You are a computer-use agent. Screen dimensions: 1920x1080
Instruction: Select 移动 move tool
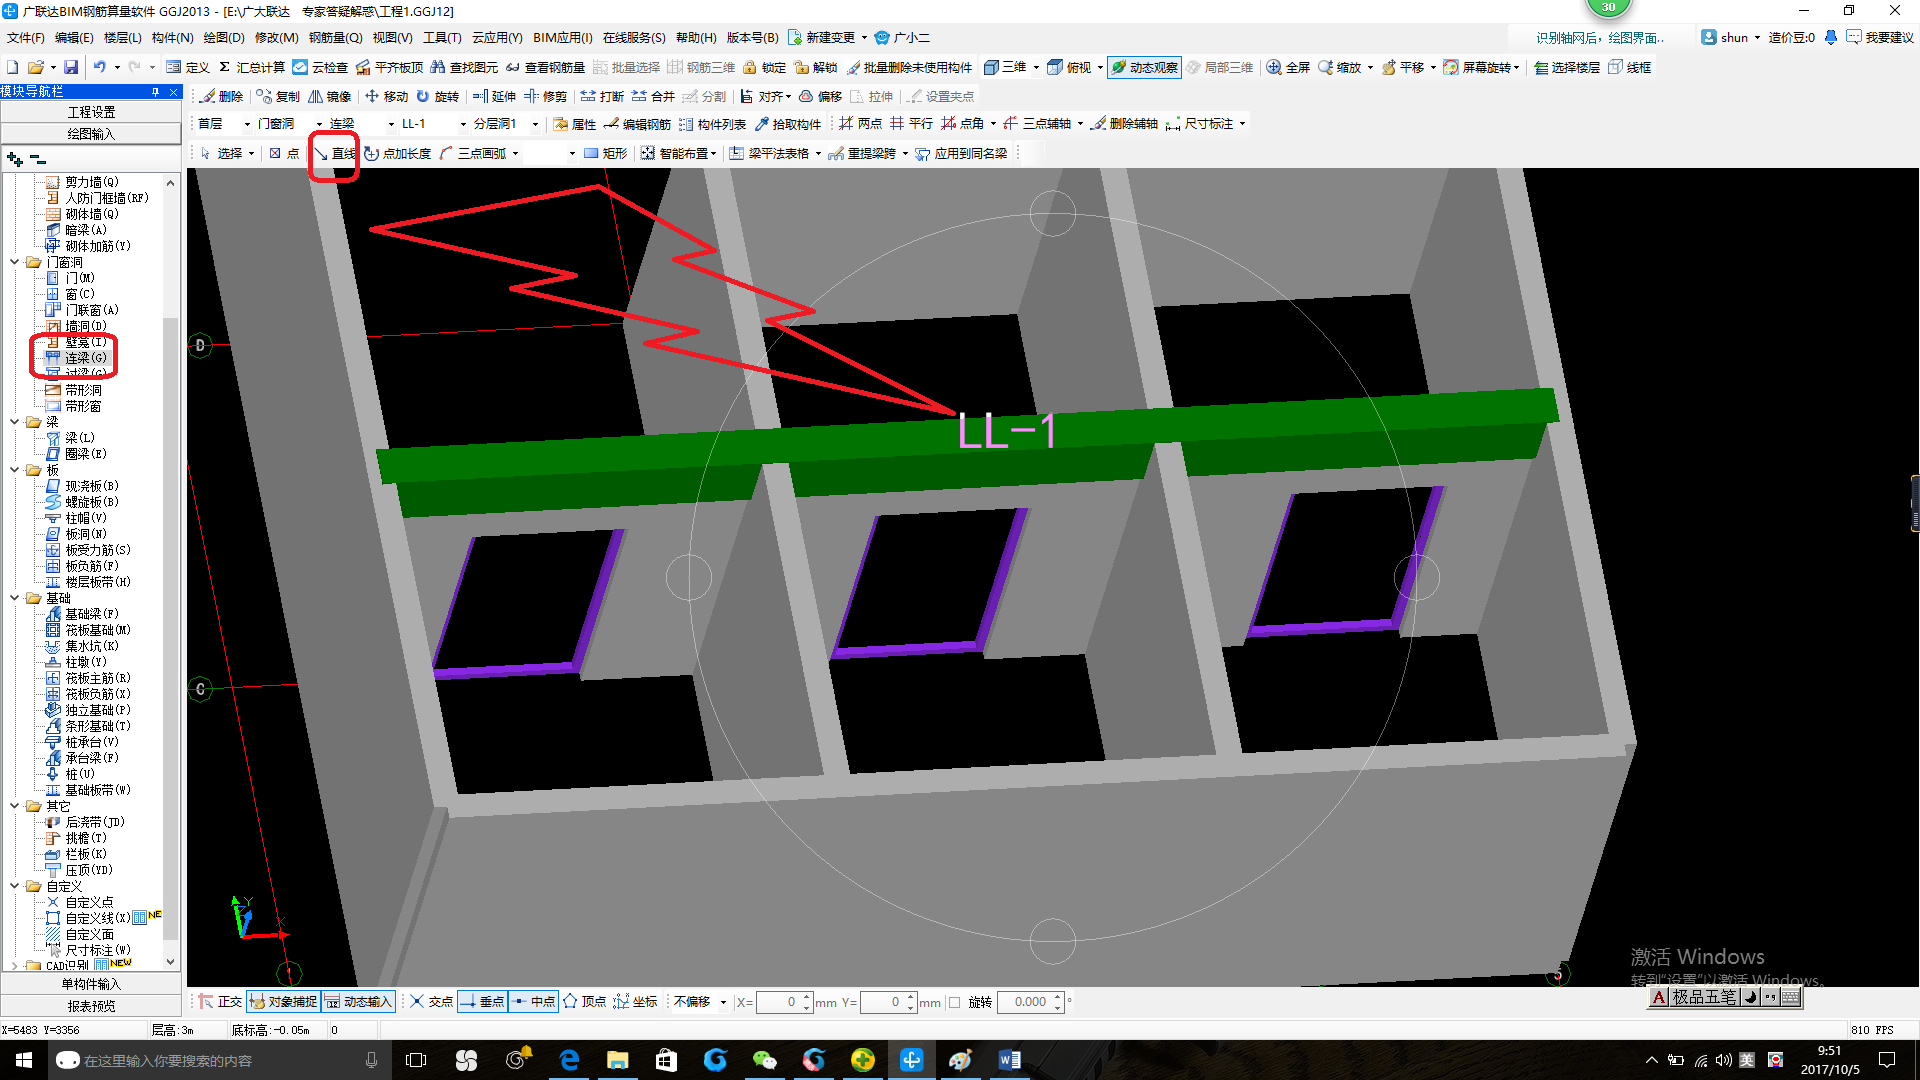[x=386, y=96]
